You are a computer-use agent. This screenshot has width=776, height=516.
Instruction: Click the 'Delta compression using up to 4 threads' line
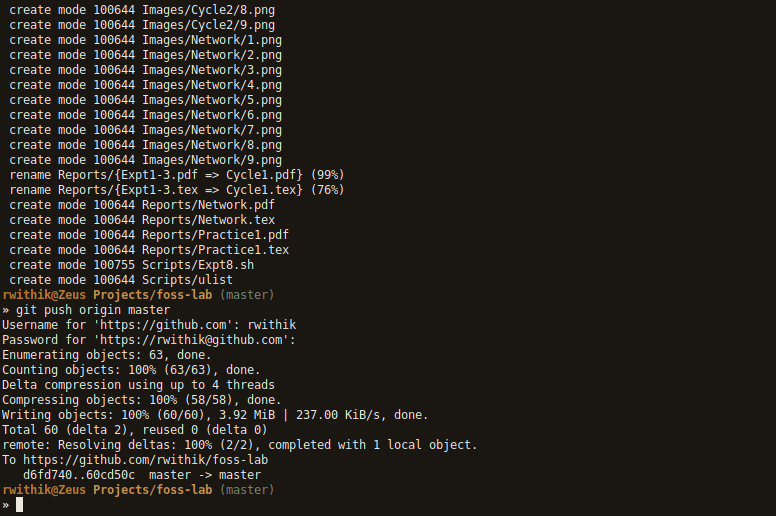pyautogui.click(x=138, y=385)
